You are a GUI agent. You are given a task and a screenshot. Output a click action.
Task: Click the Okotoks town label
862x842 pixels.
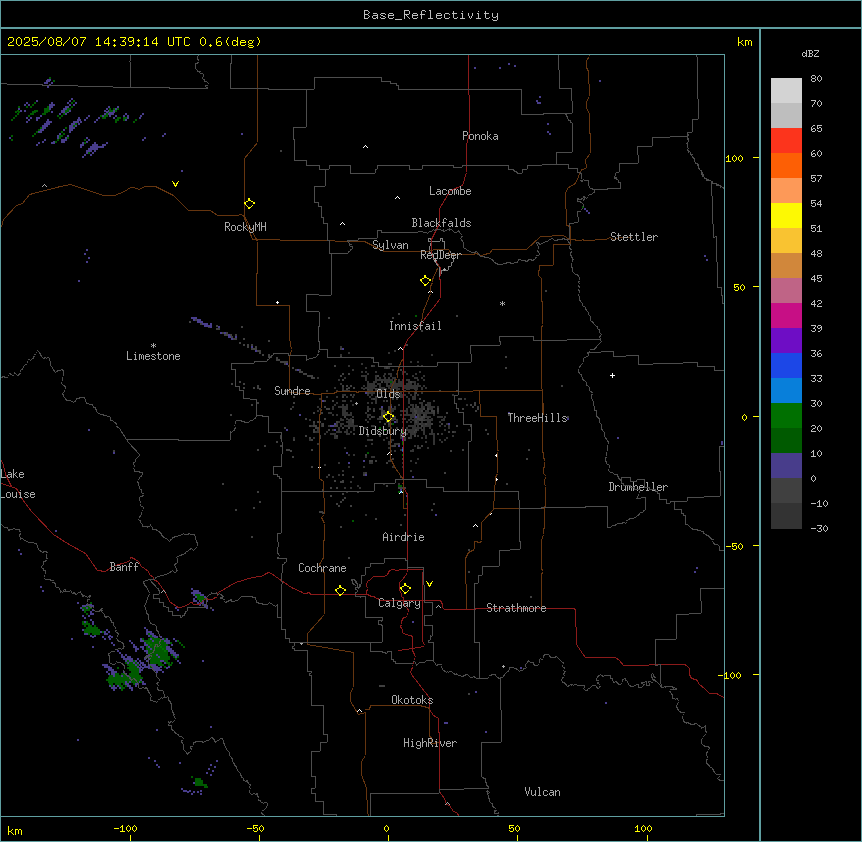(x=412, y=700)
